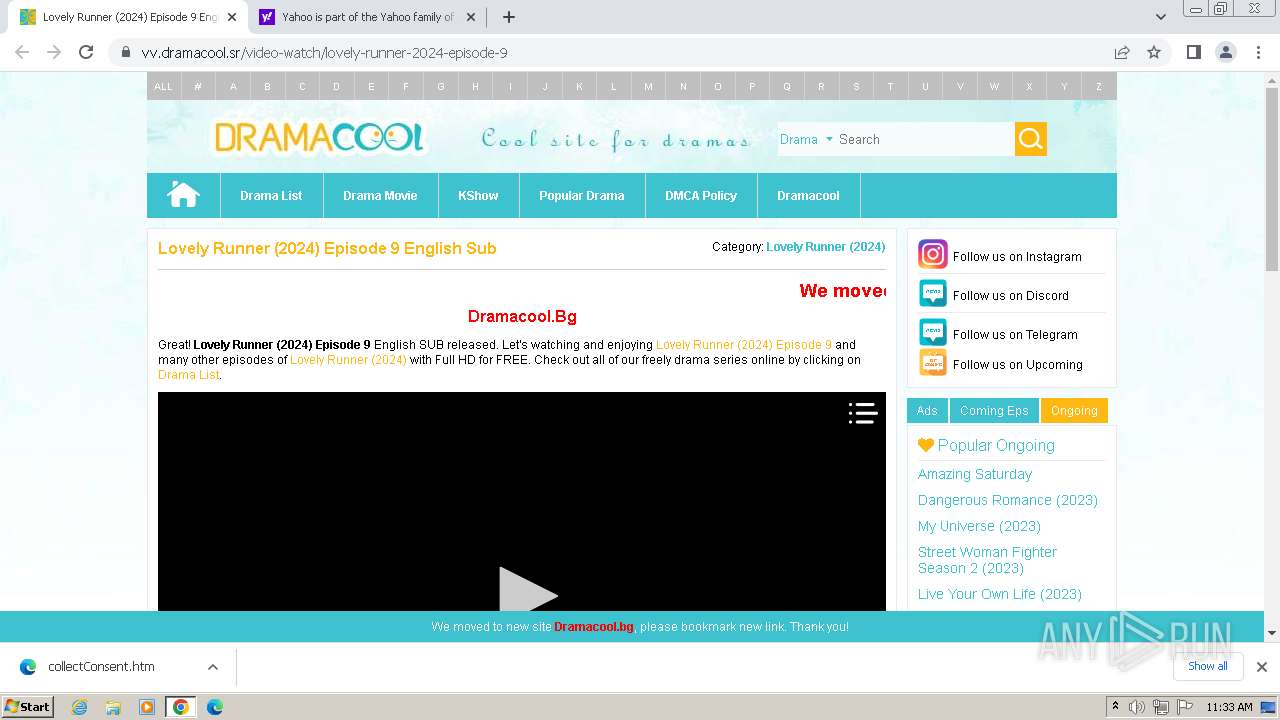The image size is (1280, 720).
Task: Bookmark this page with the star icon
Action: (x=1154, y=52)
